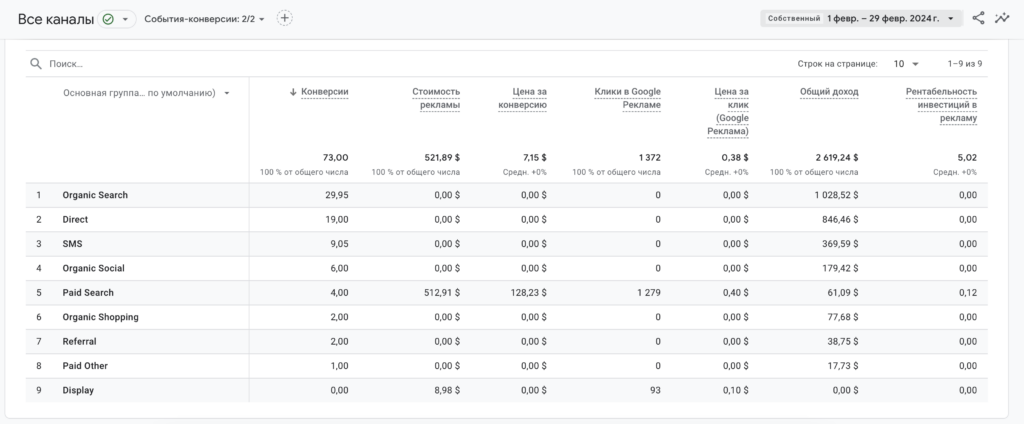Click the green checkmark status icon

(108, 19)
